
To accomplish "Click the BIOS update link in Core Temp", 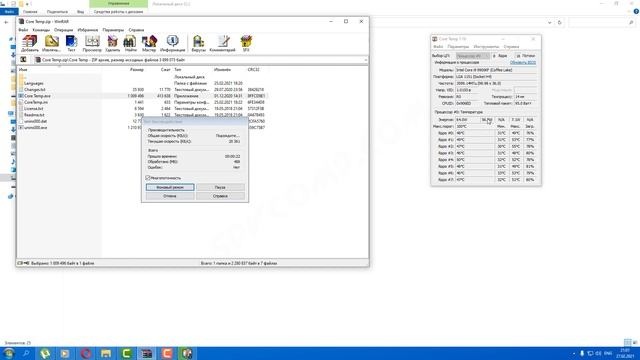I will point(523,62).
